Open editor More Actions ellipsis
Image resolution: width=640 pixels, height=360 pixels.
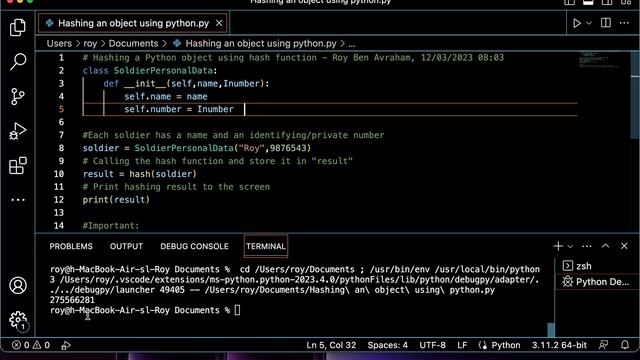pos(624,23)
